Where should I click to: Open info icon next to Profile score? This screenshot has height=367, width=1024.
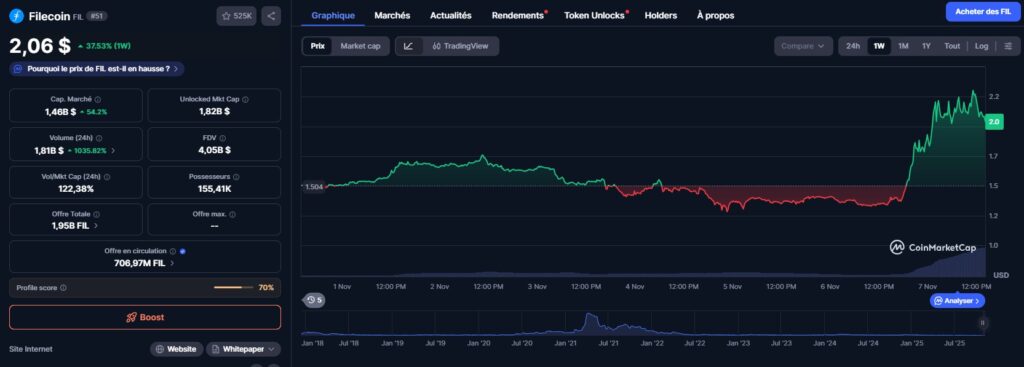[x=63, y=287]
